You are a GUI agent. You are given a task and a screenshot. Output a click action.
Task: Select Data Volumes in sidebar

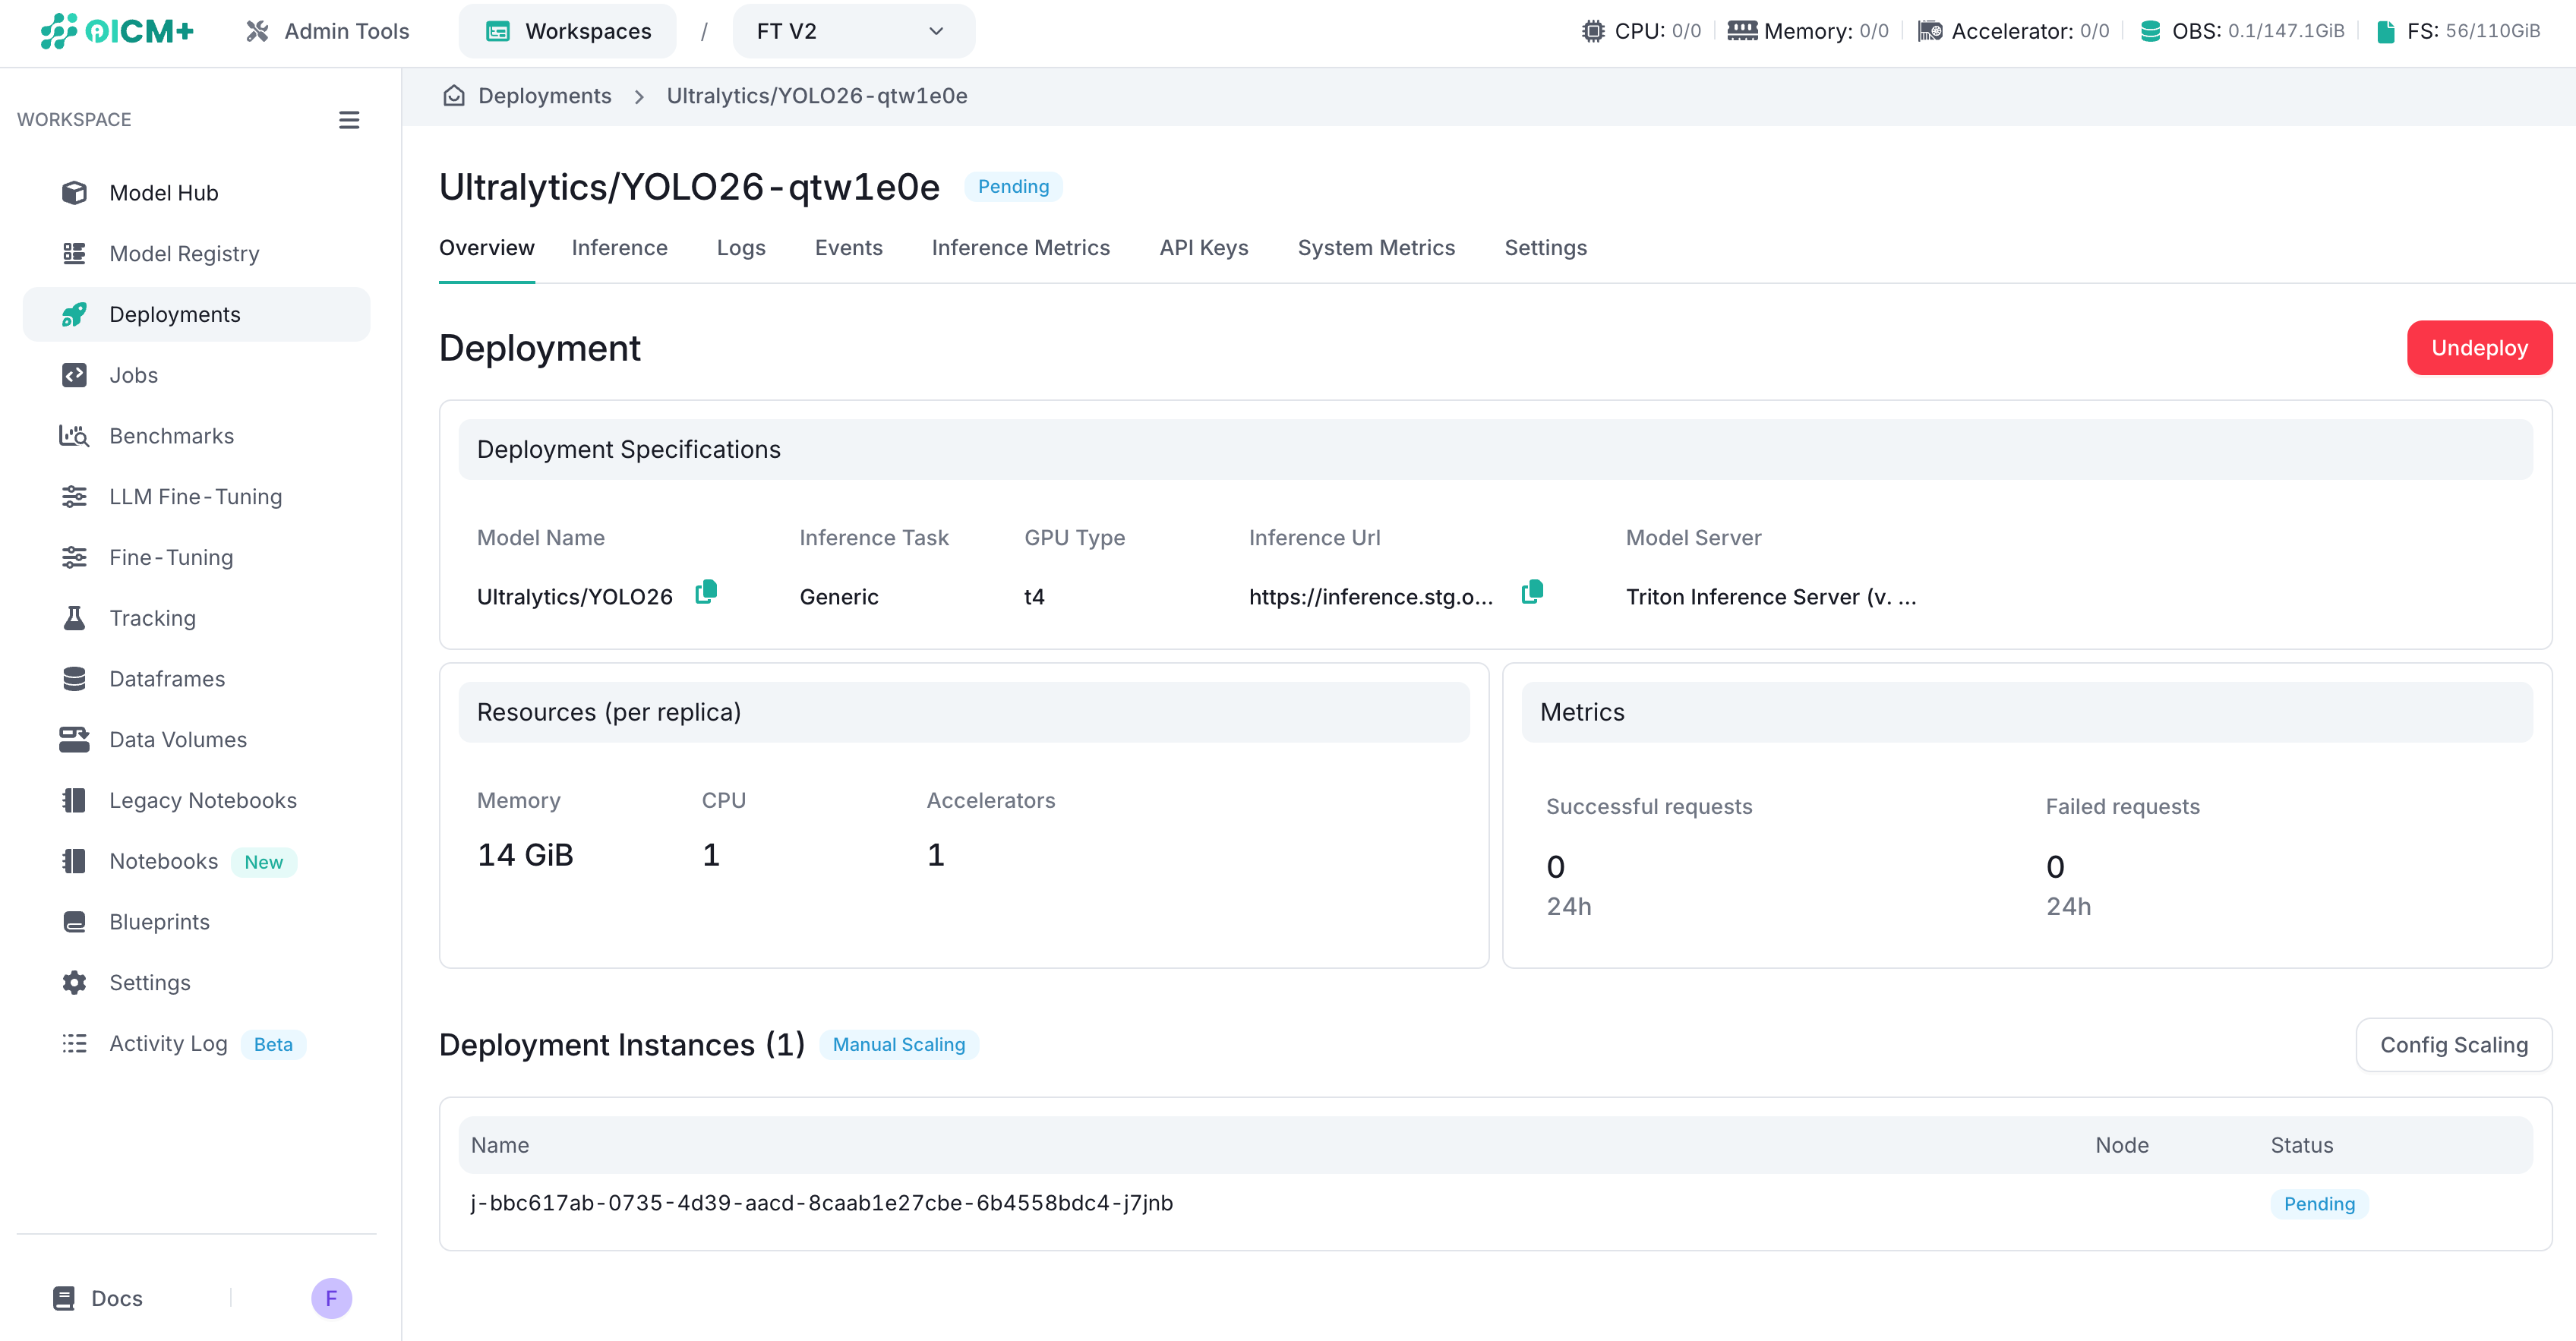pyautogui.click(x=196, y=740)
